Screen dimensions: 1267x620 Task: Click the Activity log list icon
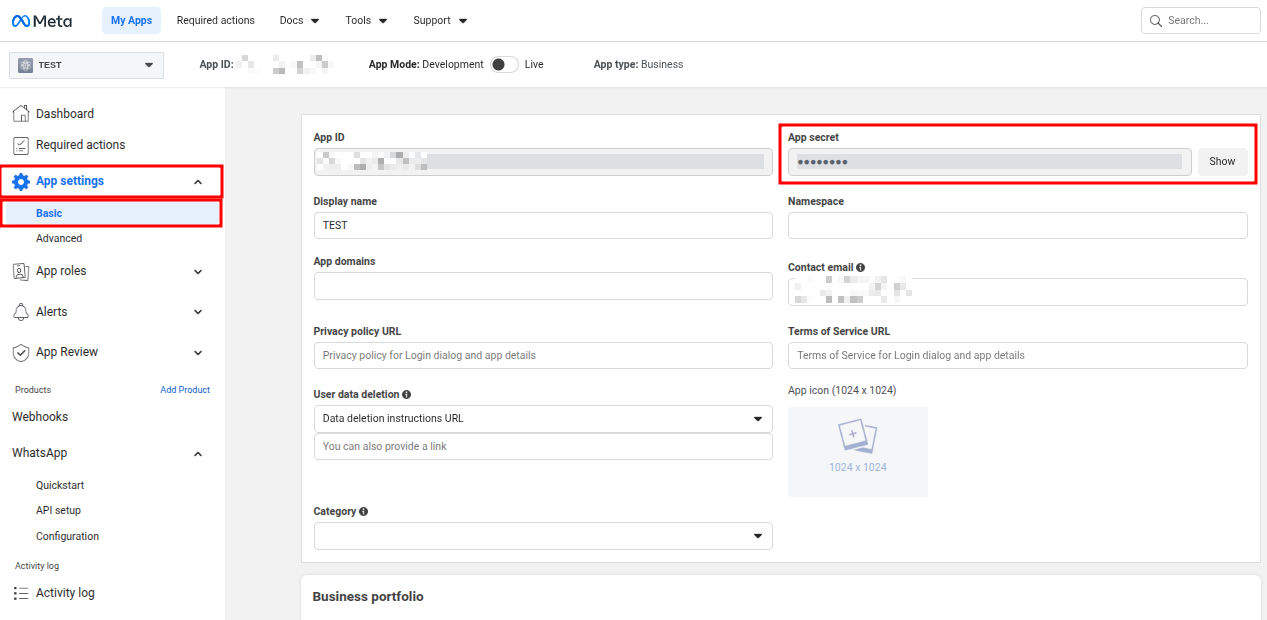click(x=21, y=593)
